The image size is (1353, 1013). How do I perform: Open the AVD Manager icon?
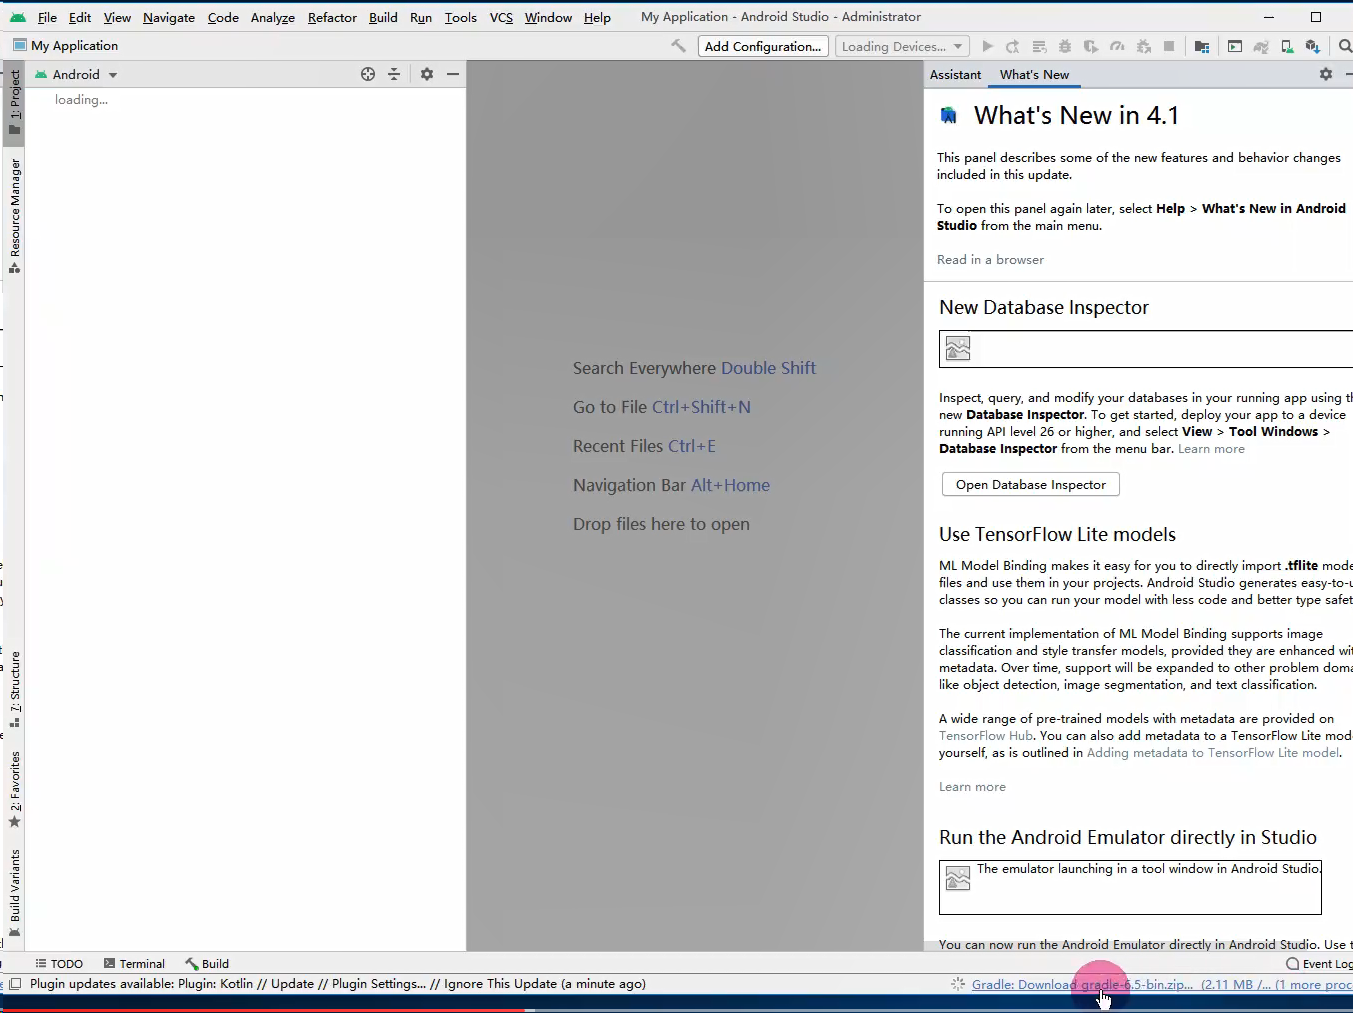click(x=1287, y=46)
